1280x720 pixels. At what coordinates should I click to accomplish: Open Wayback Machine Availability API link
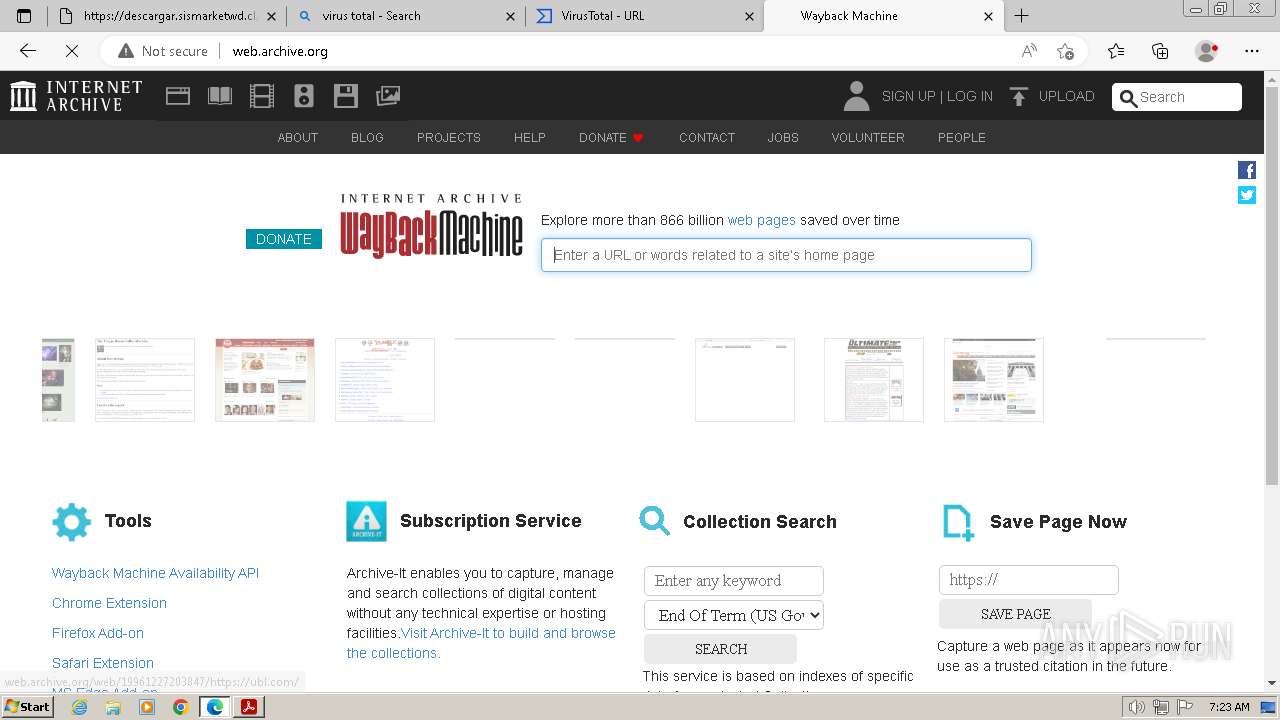(155, 573)
